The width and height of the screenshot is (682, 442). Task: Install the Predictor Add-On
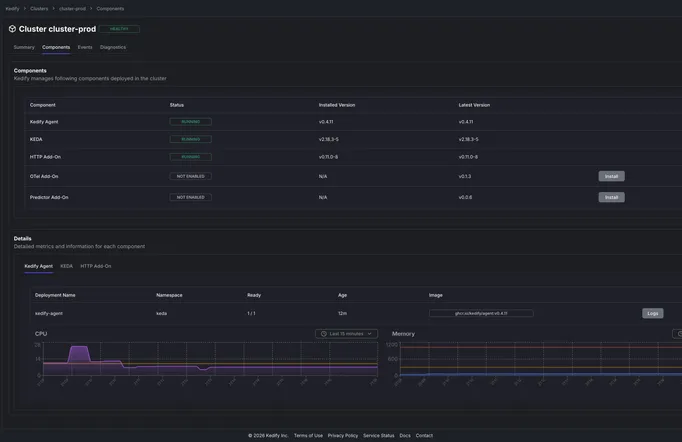[x=611, y=197]
